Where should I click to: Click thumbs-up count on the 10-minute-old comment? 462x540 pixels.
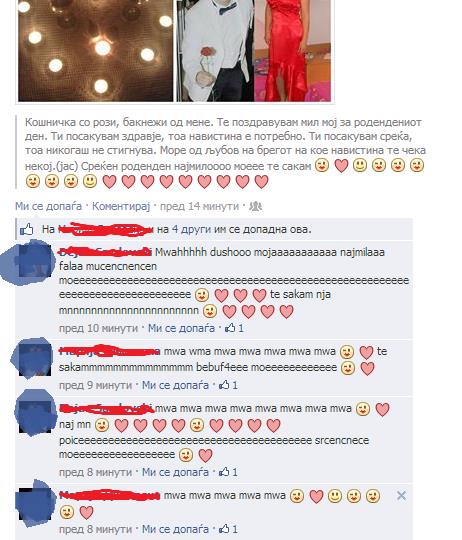[234, 328]
